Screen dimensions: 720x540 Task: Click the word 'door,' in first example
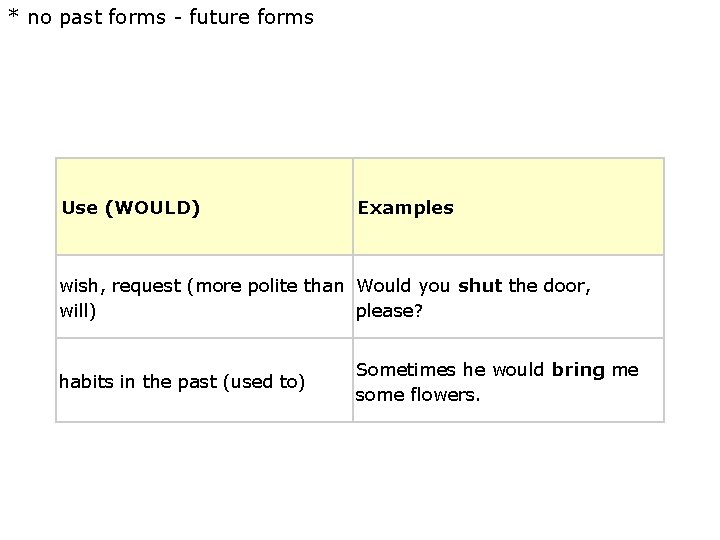[567, 286]
